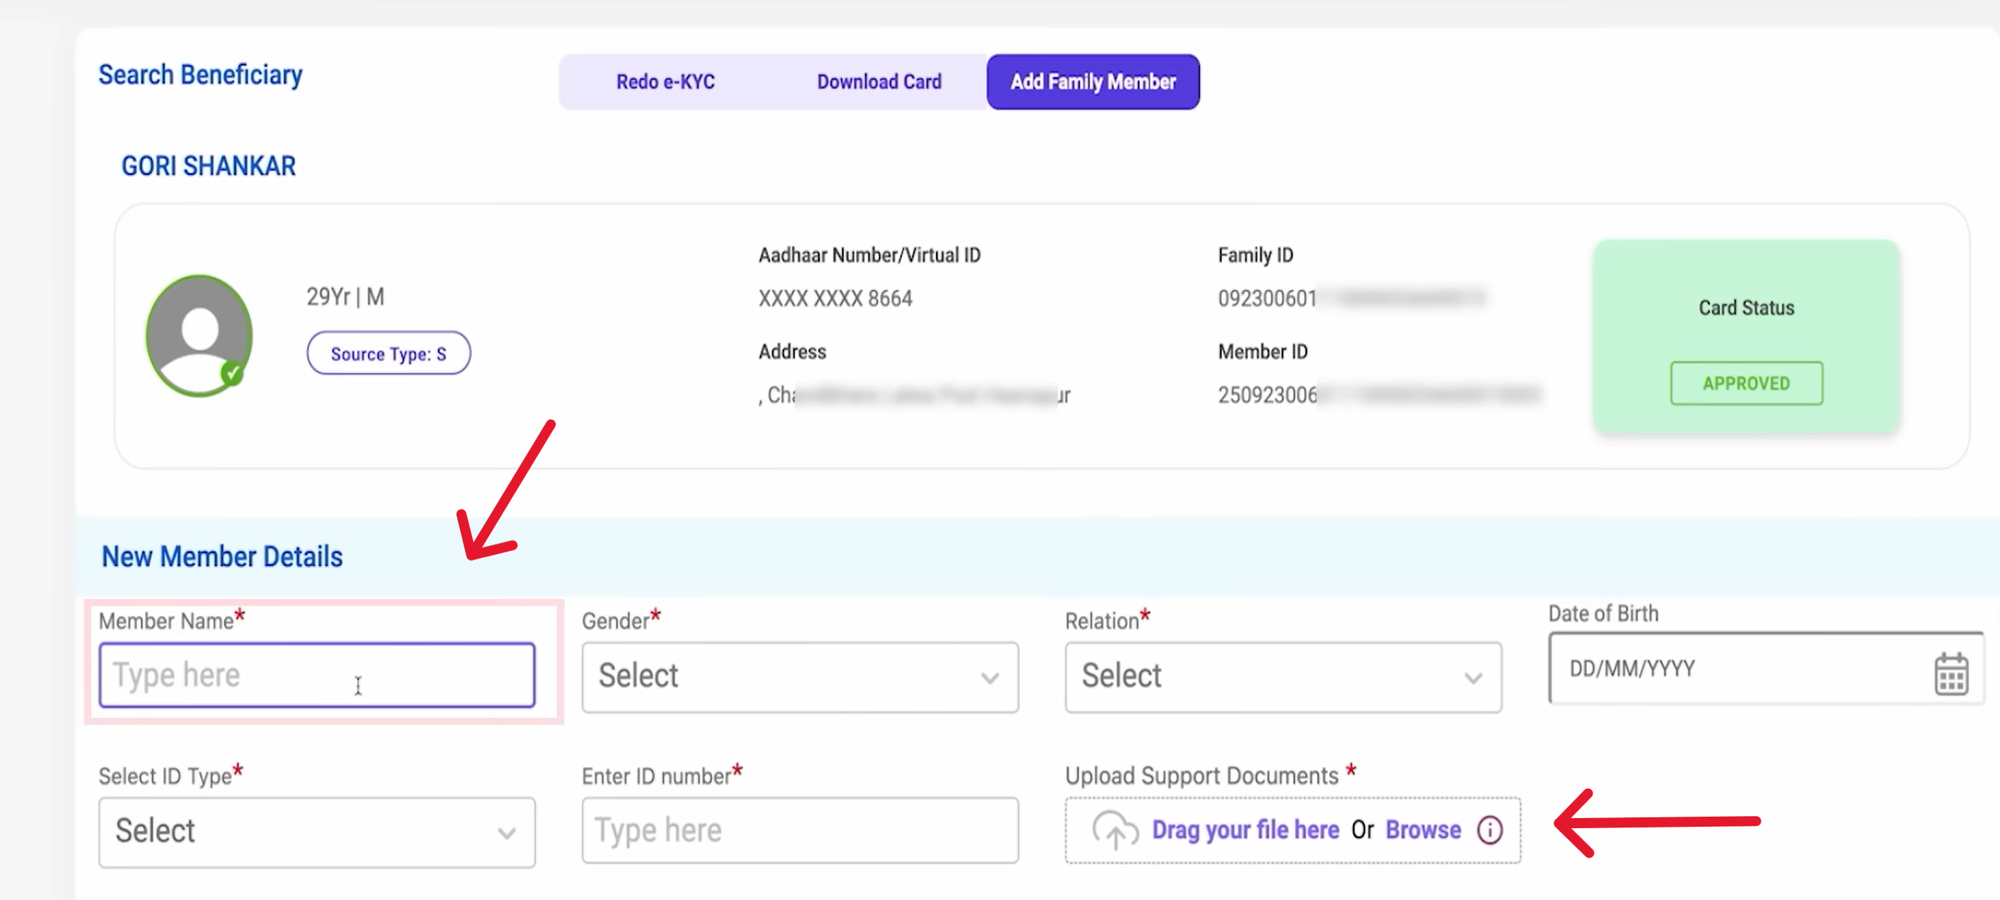2000x900 pixels.
Task: Click the GORI SHANKAR name link
Action: (x=207, y=165)
